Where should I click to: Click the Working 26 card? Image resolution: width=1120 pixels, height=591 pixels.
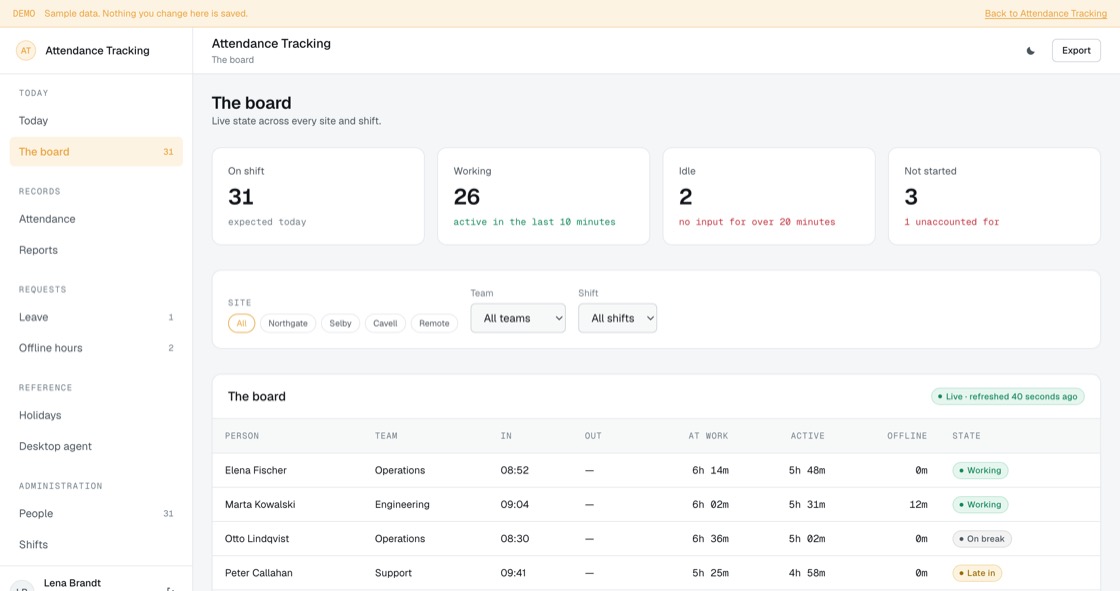(544, 197)
